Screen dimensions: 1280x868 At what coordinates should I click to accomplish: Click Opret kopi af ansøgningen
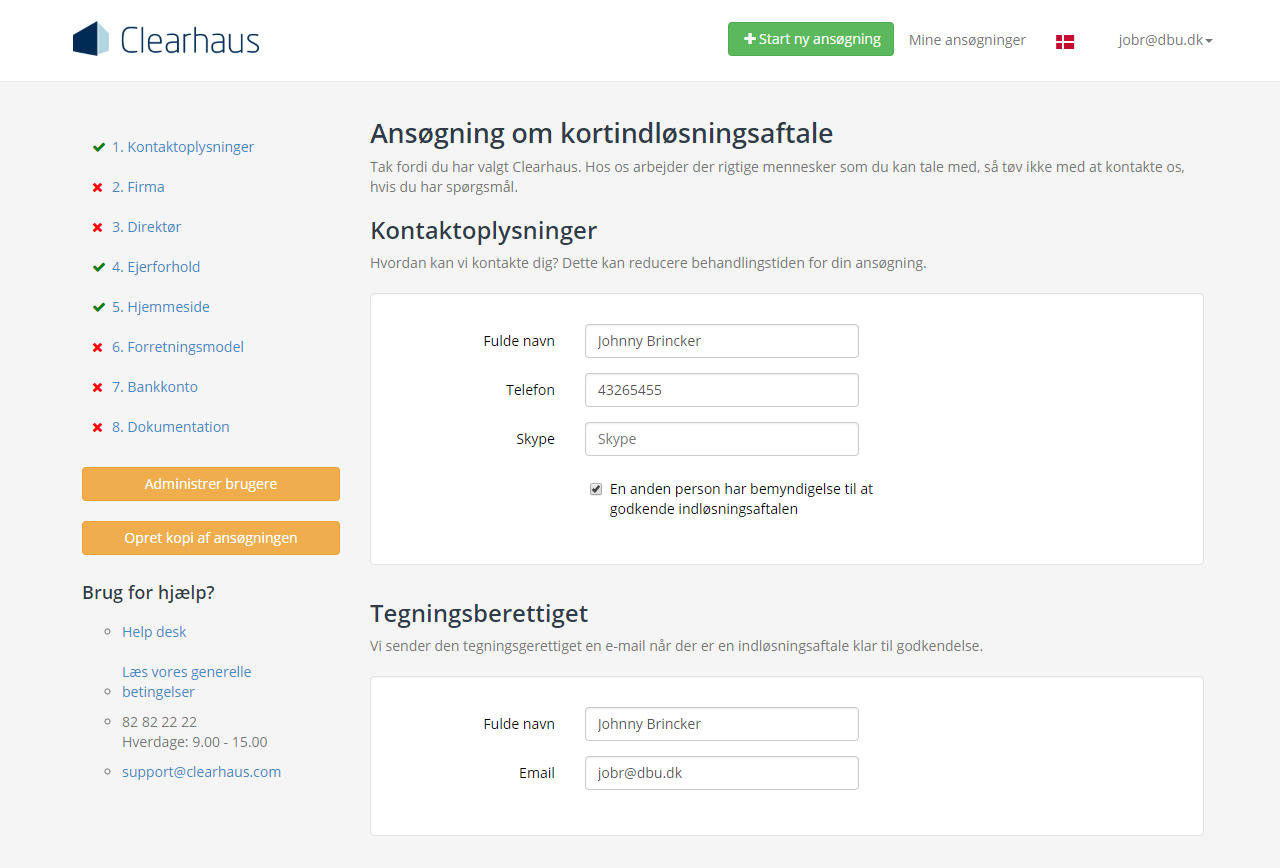coord(211,538)
